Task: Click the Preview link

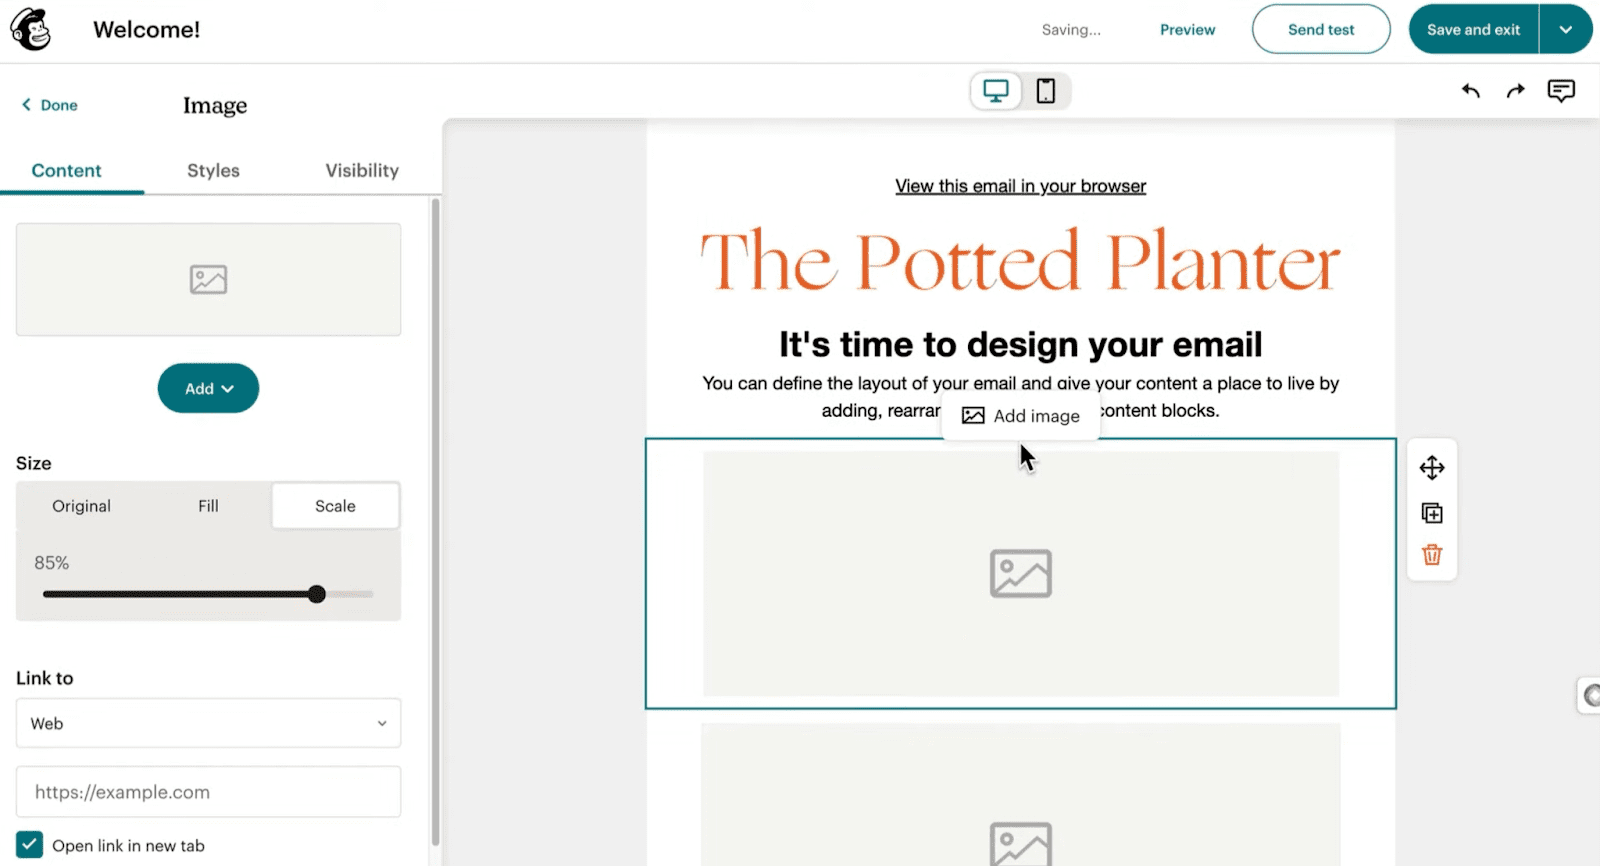Action: 1187,30
